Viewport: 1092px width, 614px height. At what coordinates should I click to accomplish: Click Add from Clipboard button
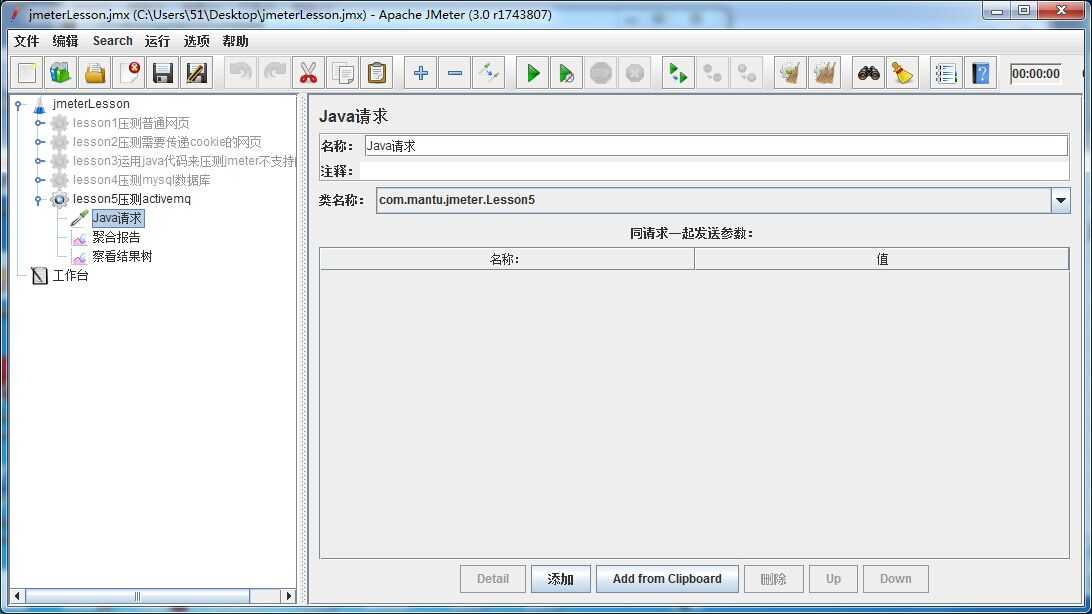(667, 579)
